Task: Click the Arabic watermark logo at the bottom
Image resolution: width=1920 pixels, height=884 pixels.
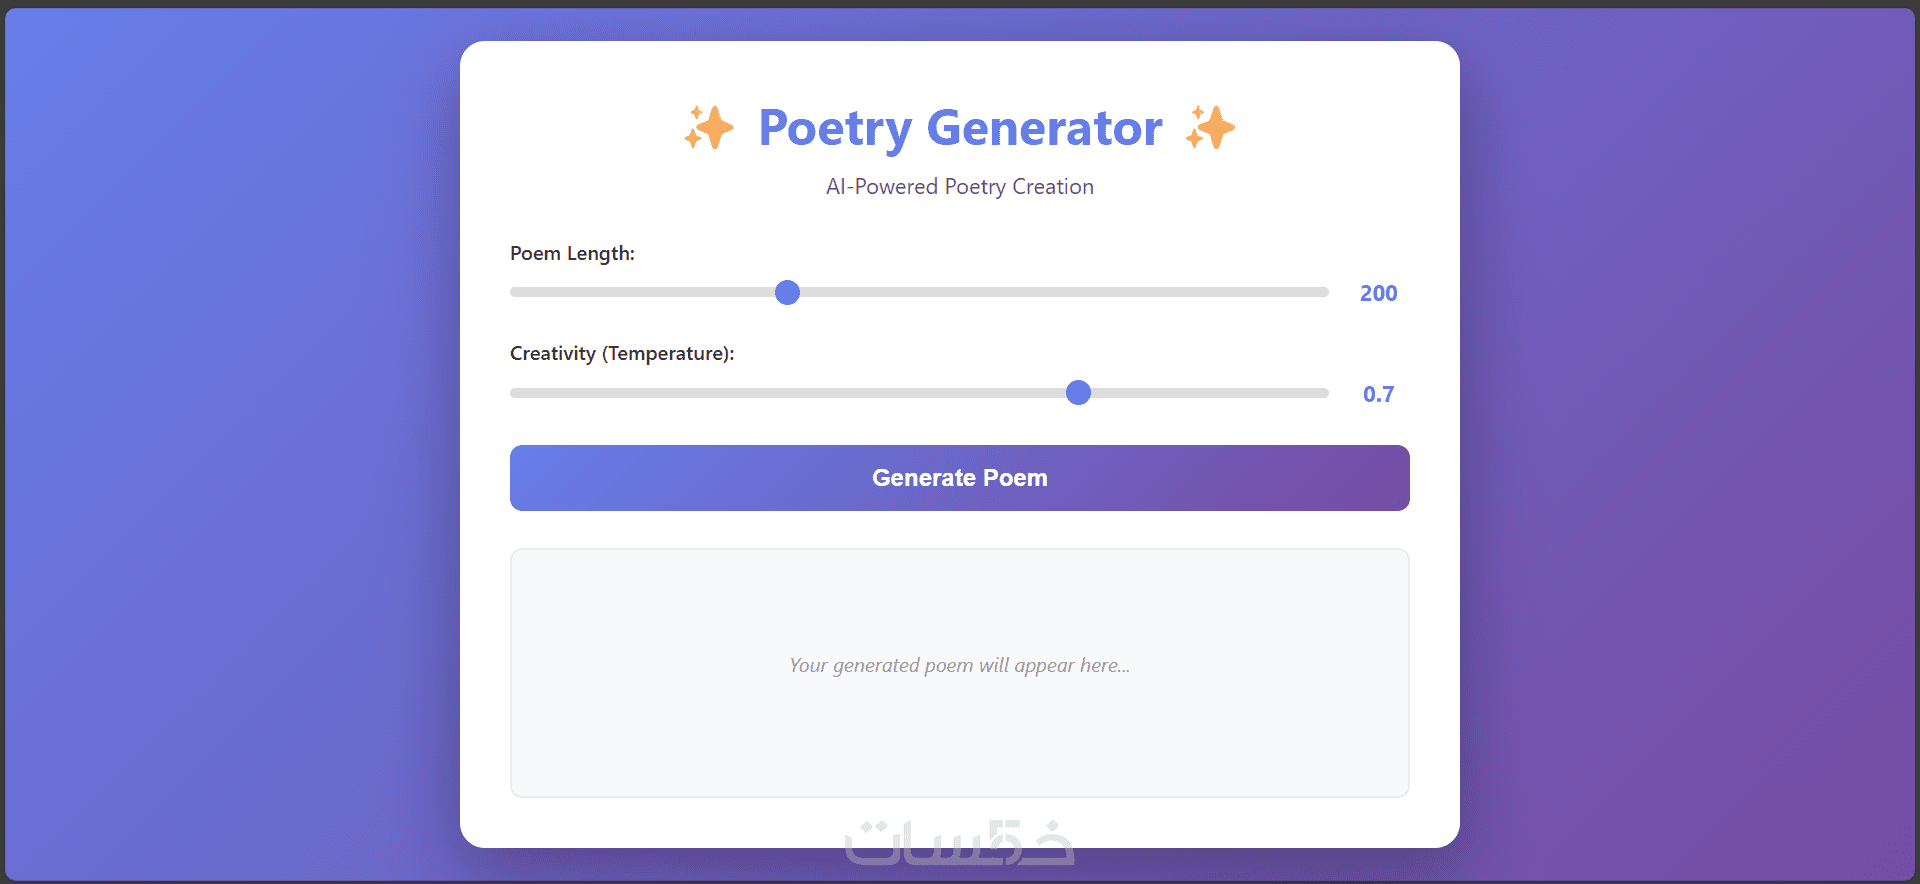Action: pos(959,843)
